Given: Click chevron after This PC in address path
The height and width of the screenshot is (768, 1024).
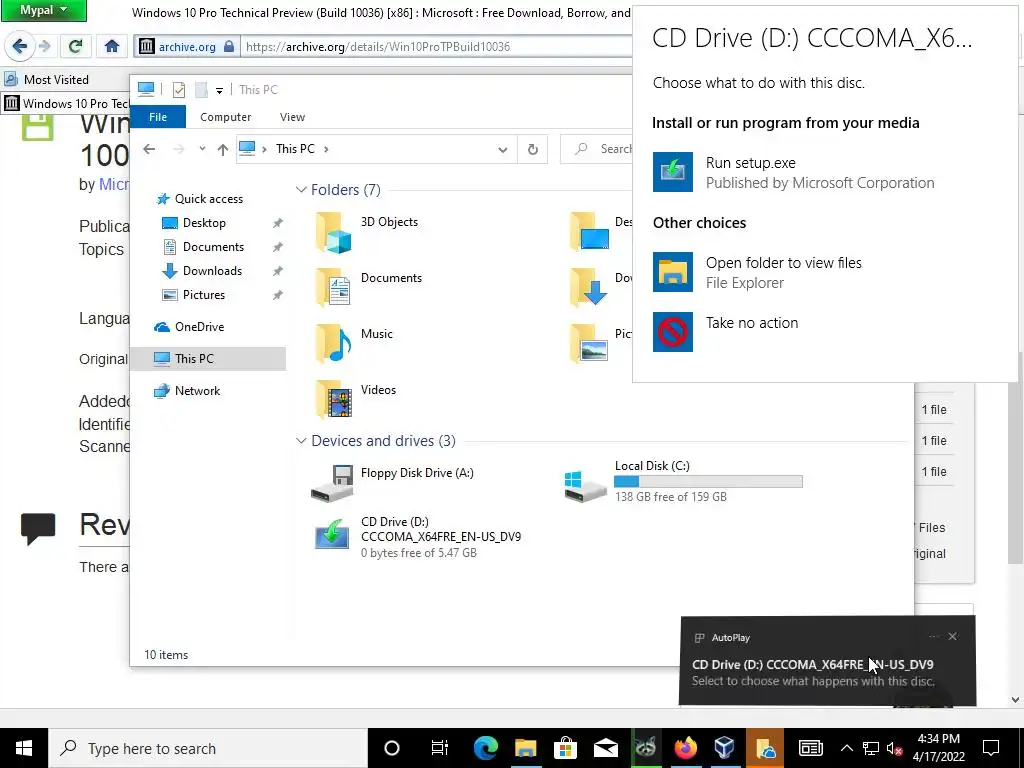Looking at the screenshot, I should [326, 149].
